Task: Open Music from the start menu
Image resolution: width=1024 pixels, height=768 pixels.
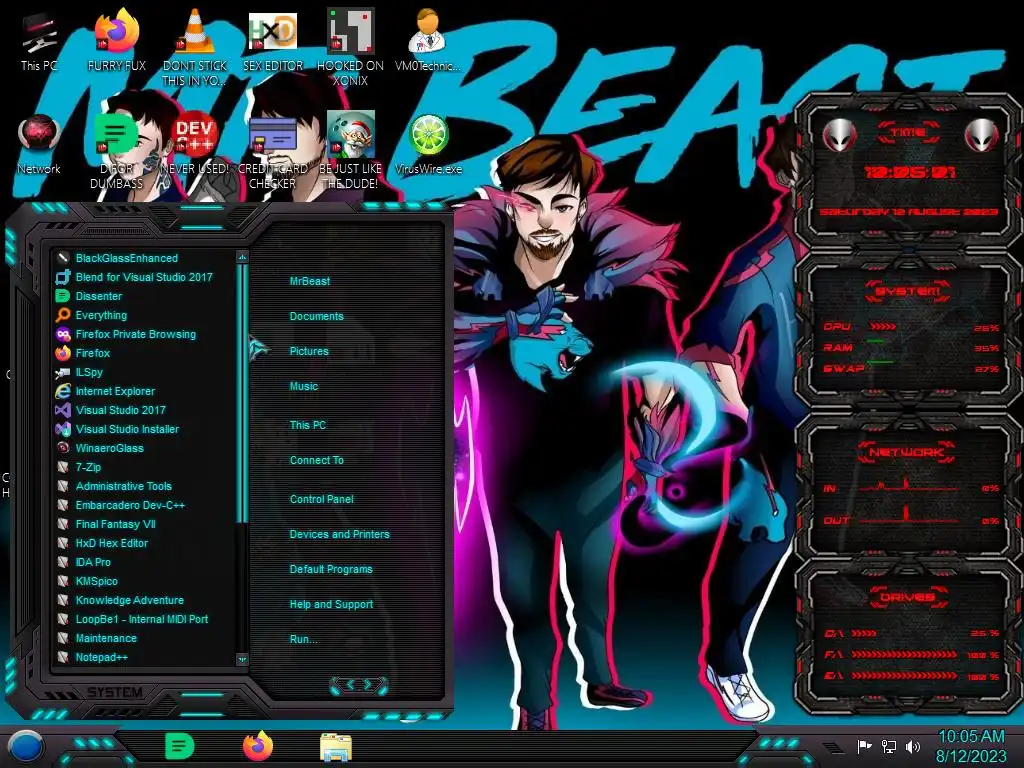Action: [304, 386]
